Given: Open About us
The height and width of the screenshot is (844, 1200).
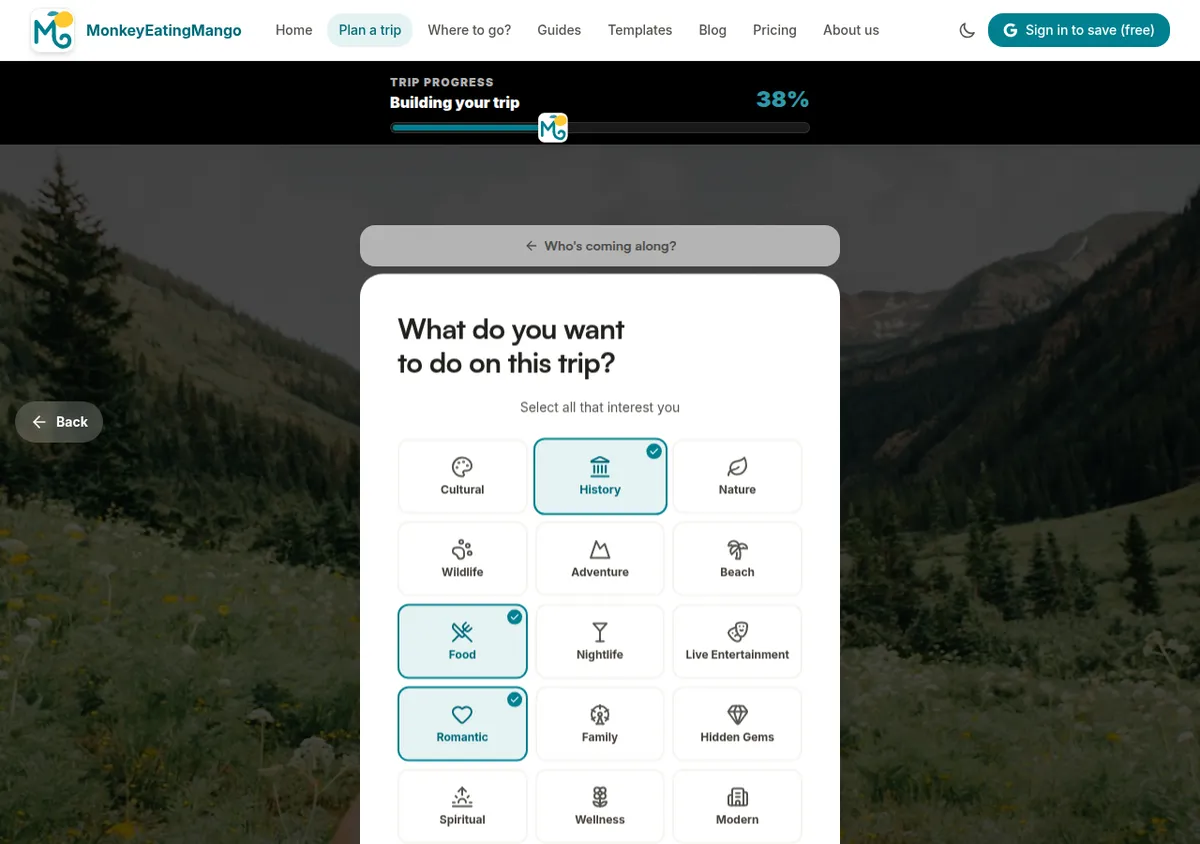Looking at the screenshot, I should tap(851, 30).
